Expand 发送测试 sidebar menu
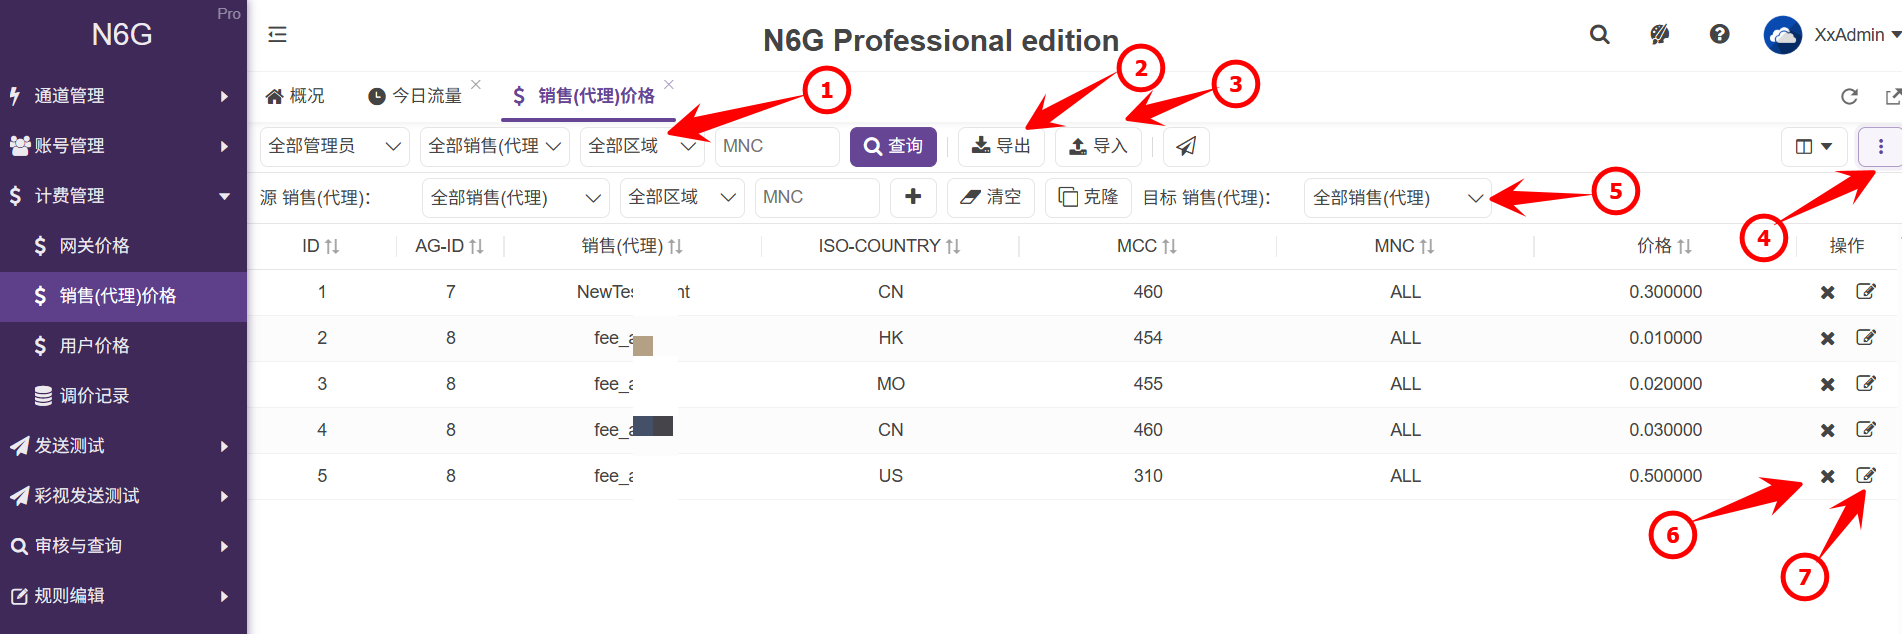 click(123, 446)
